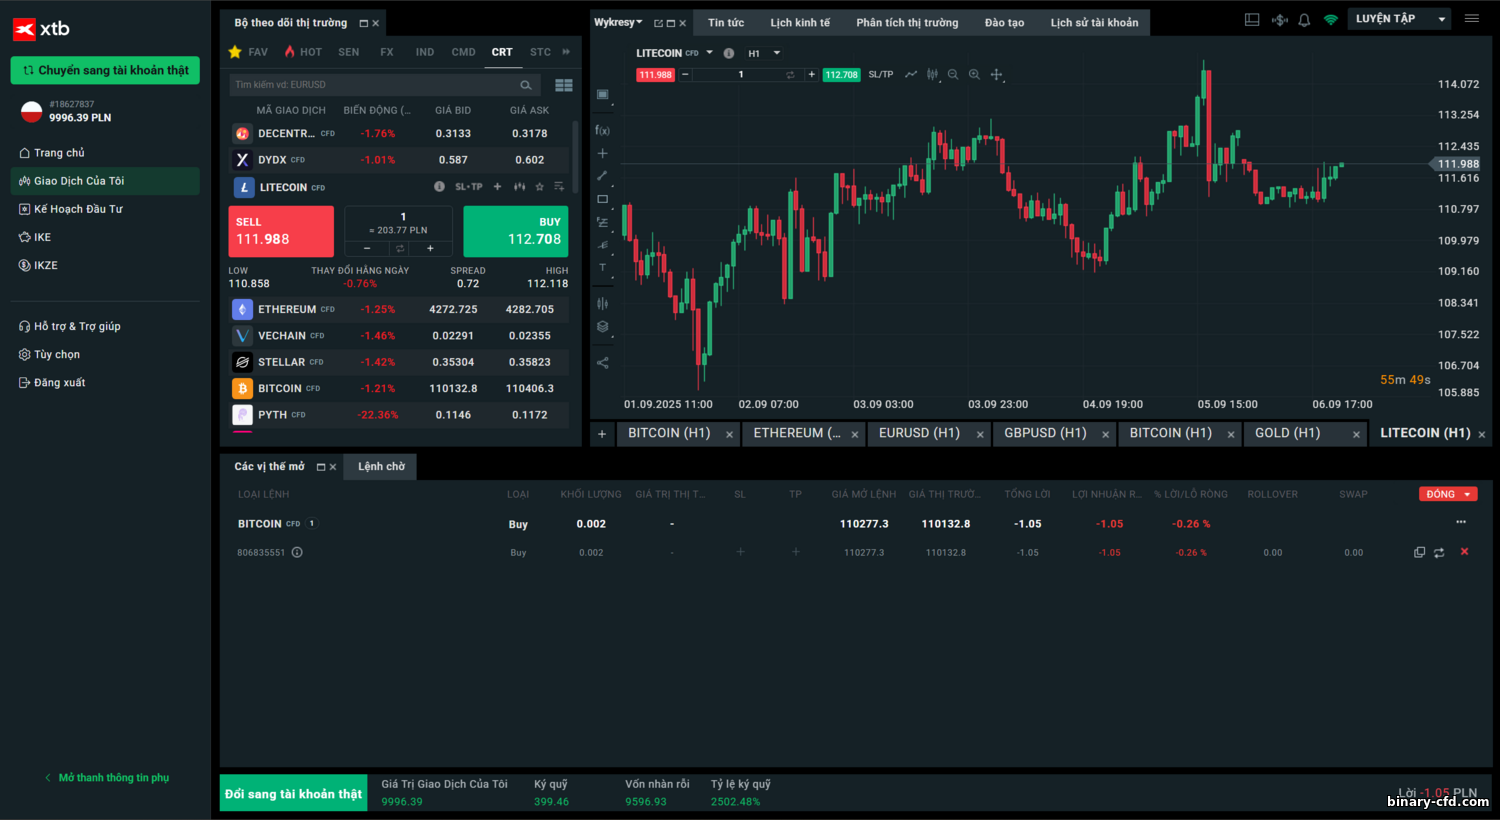Viewport: 1500px width, 820px height.
Task: Click the green BUY 112.708 button
Action: pyautogui.click(x=516, y=232)
